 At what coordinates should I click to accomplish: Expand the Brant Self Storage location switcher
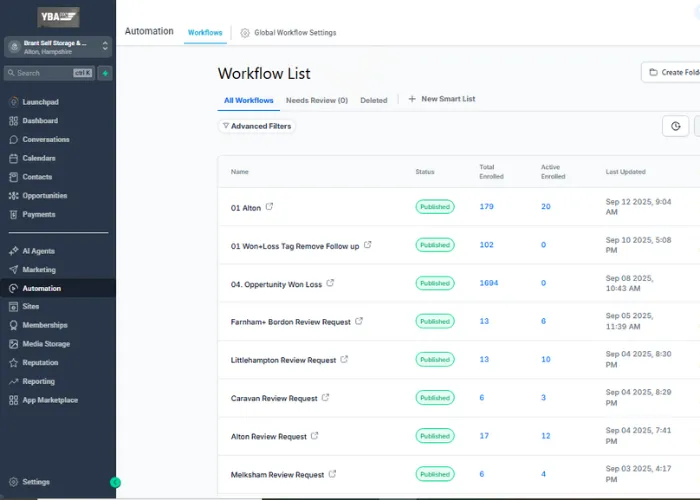[x=58, y=47]
